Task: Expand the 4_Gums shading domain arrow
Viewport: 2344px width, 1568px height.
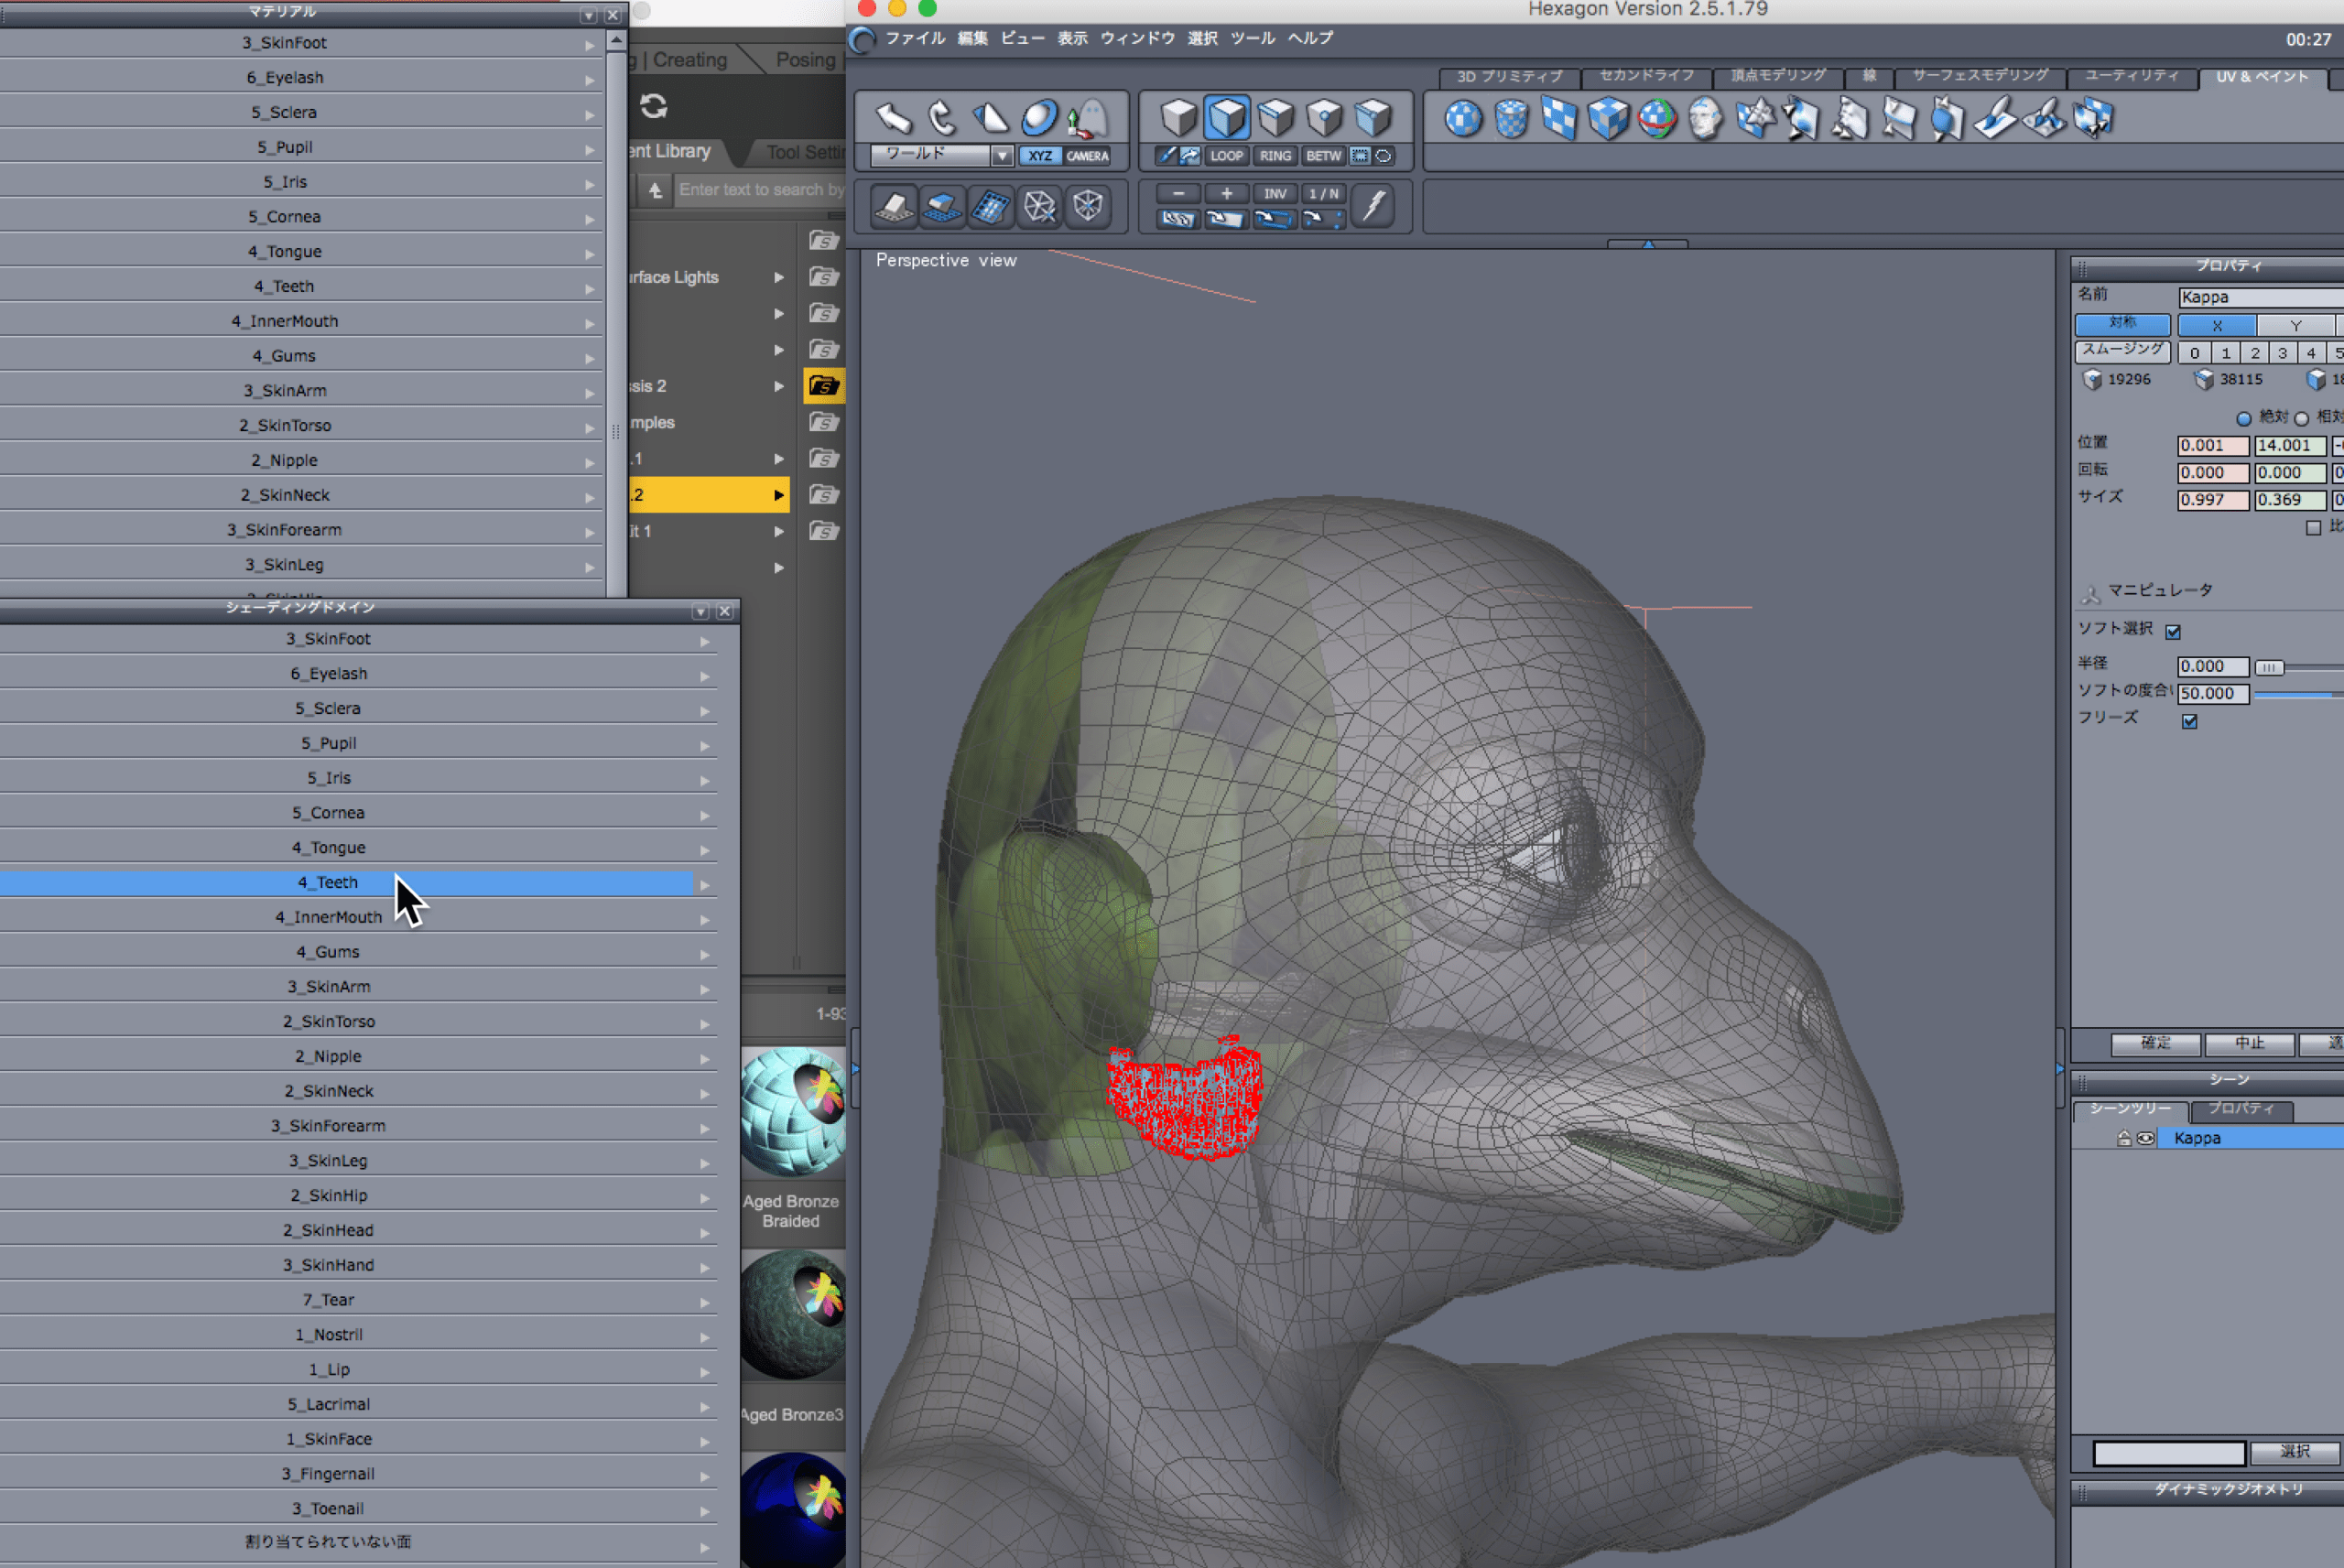Action: tap(705, 954)
